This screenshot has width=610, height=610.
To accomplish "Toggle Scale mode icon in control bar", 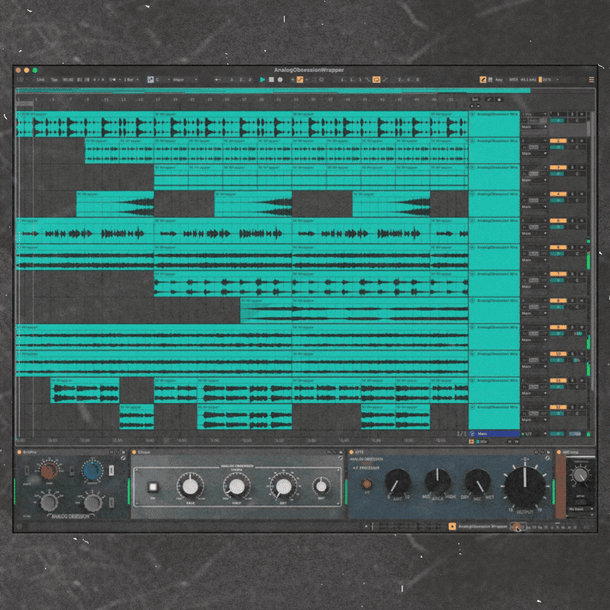I will (150, 80).
